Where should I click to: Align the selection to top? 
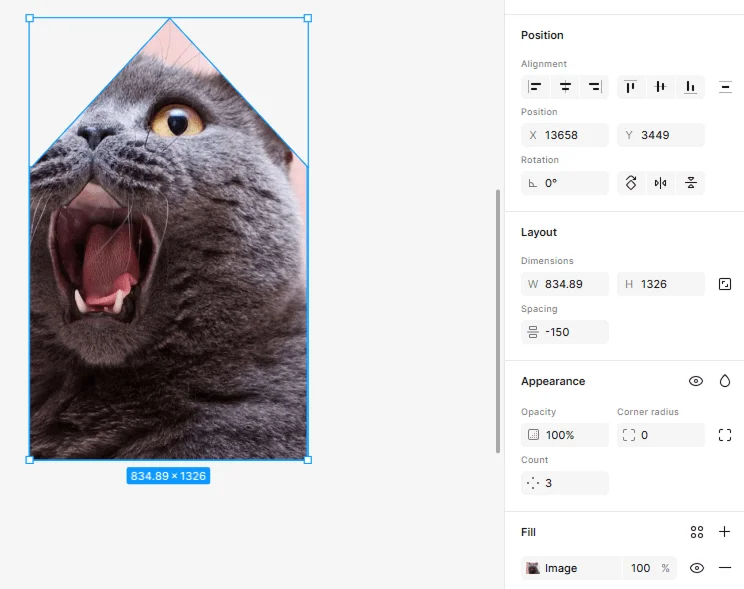point(630,87)
